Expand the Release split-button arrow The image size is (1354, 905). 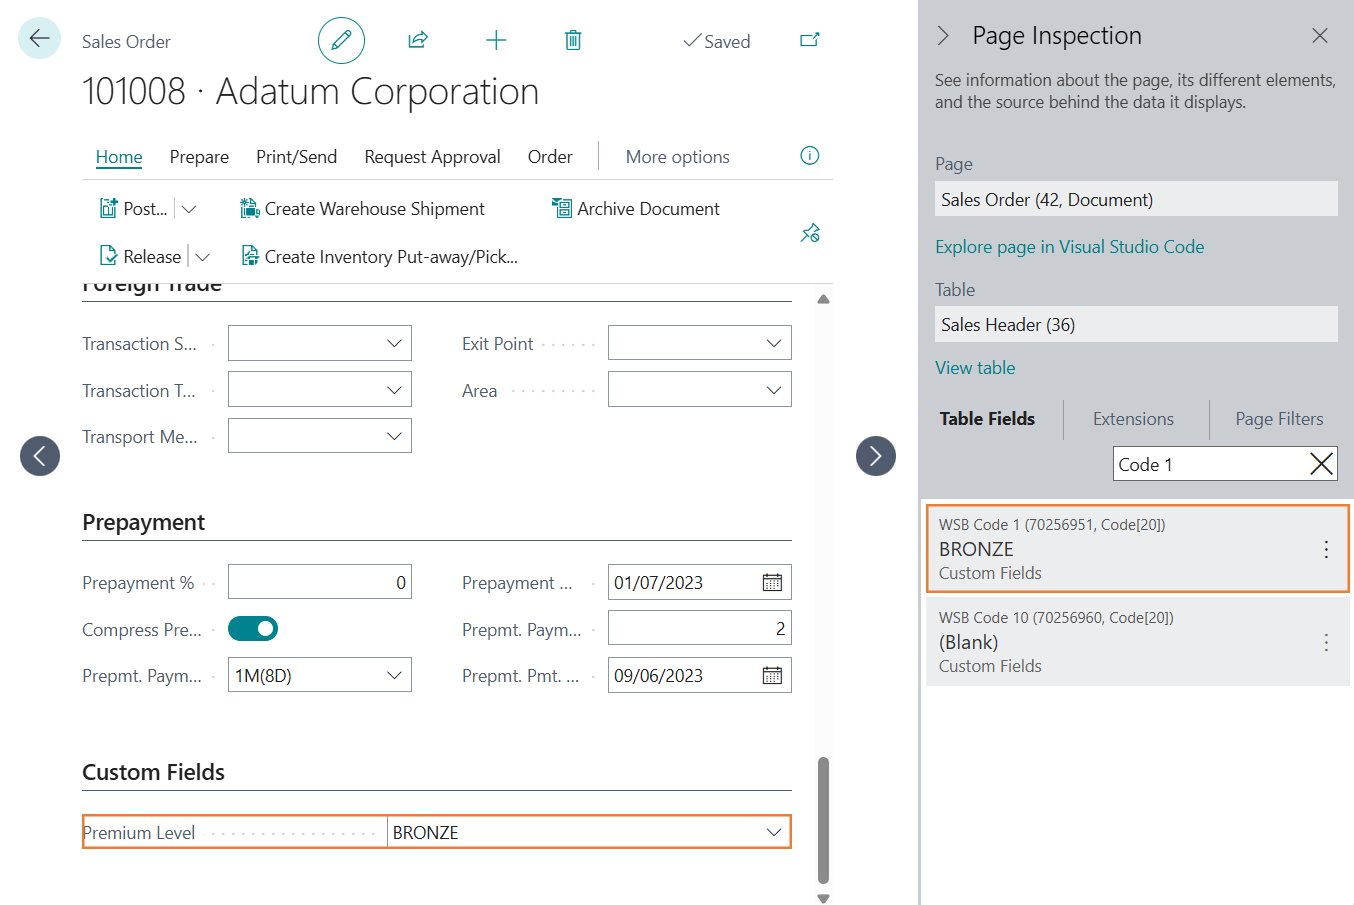pos(203,257)
